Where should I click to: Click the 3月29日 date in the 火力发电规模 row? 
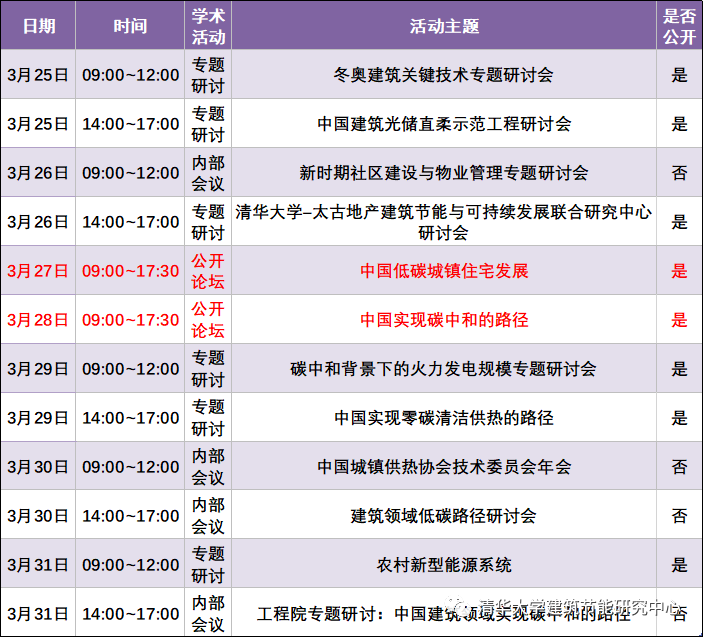[38, 369]
